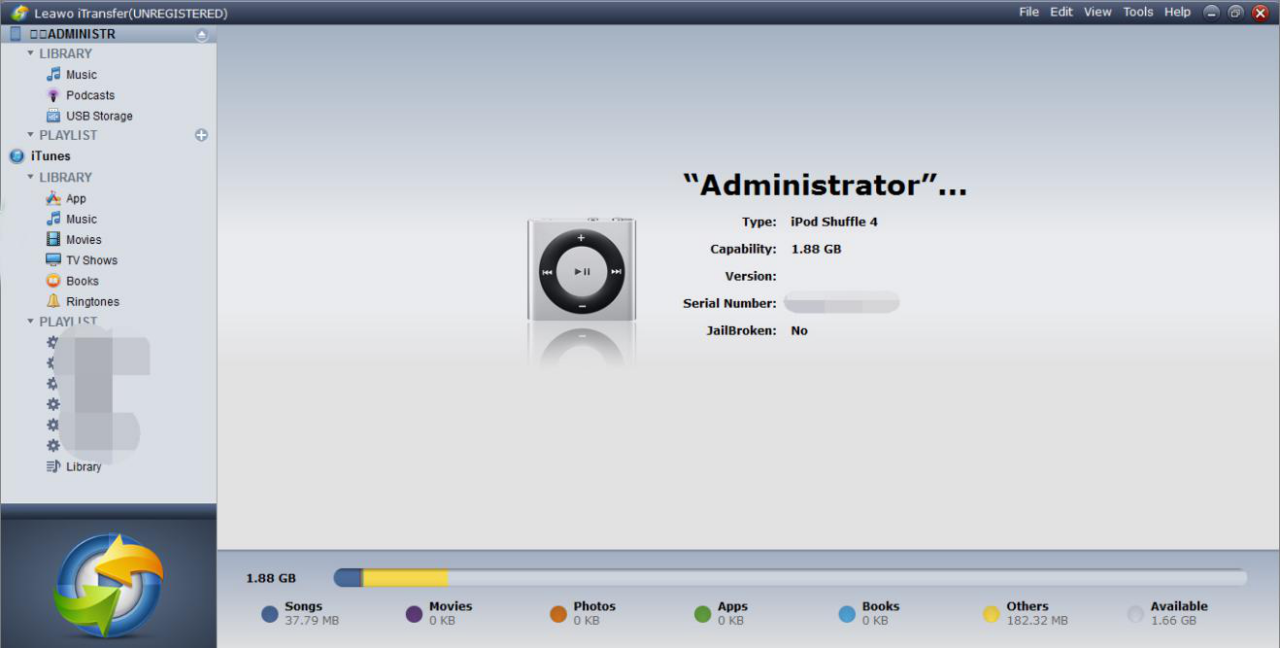This screenshot has width=1280, height=648.
Task: Open the Help menu
Action: pyautogui.click(x=1178, y=12)
